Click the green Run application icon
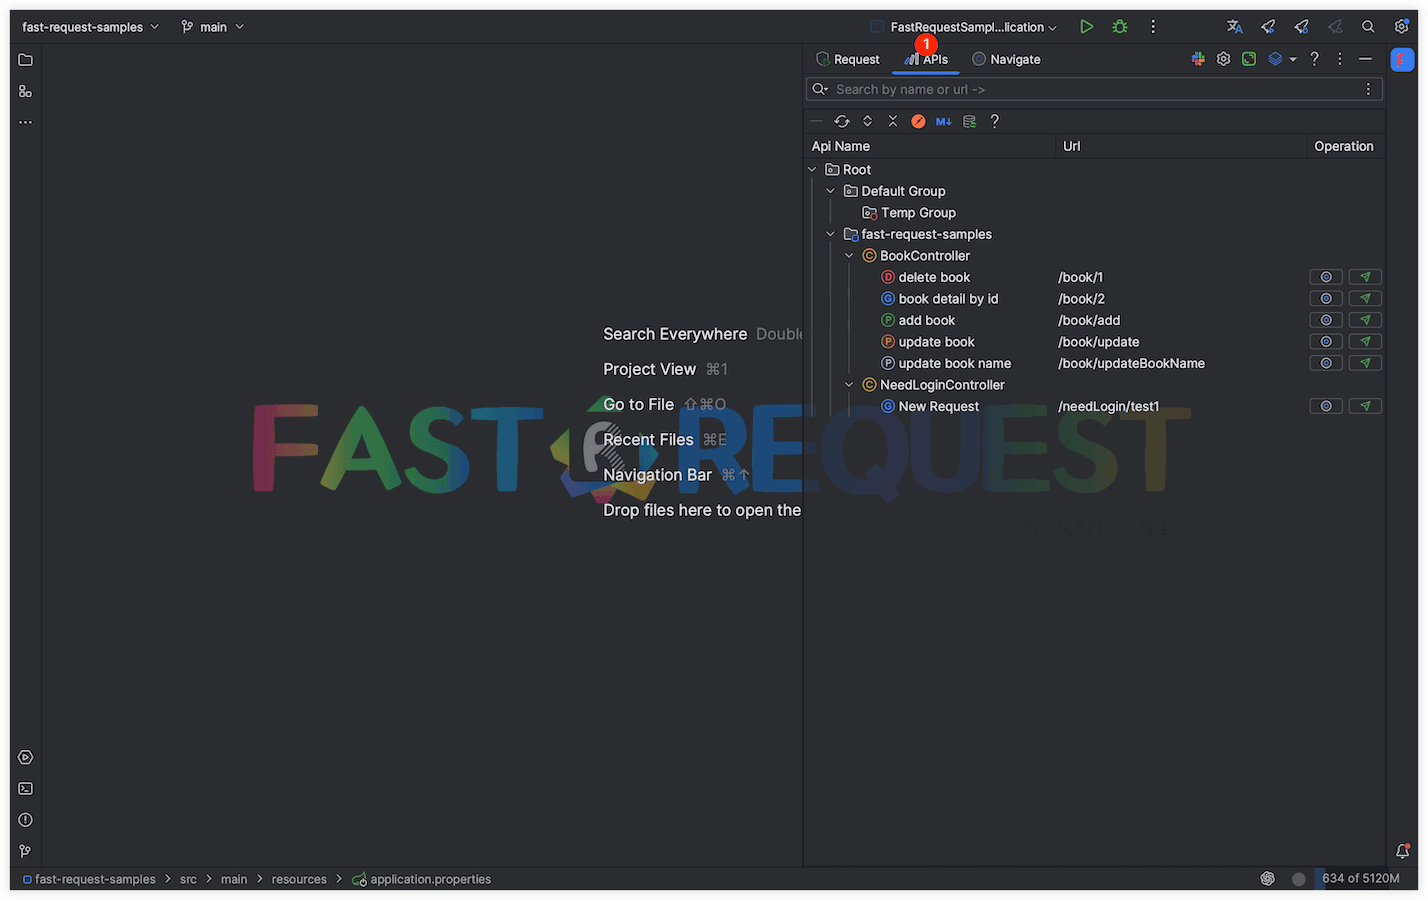 (x=1086, y=27)
